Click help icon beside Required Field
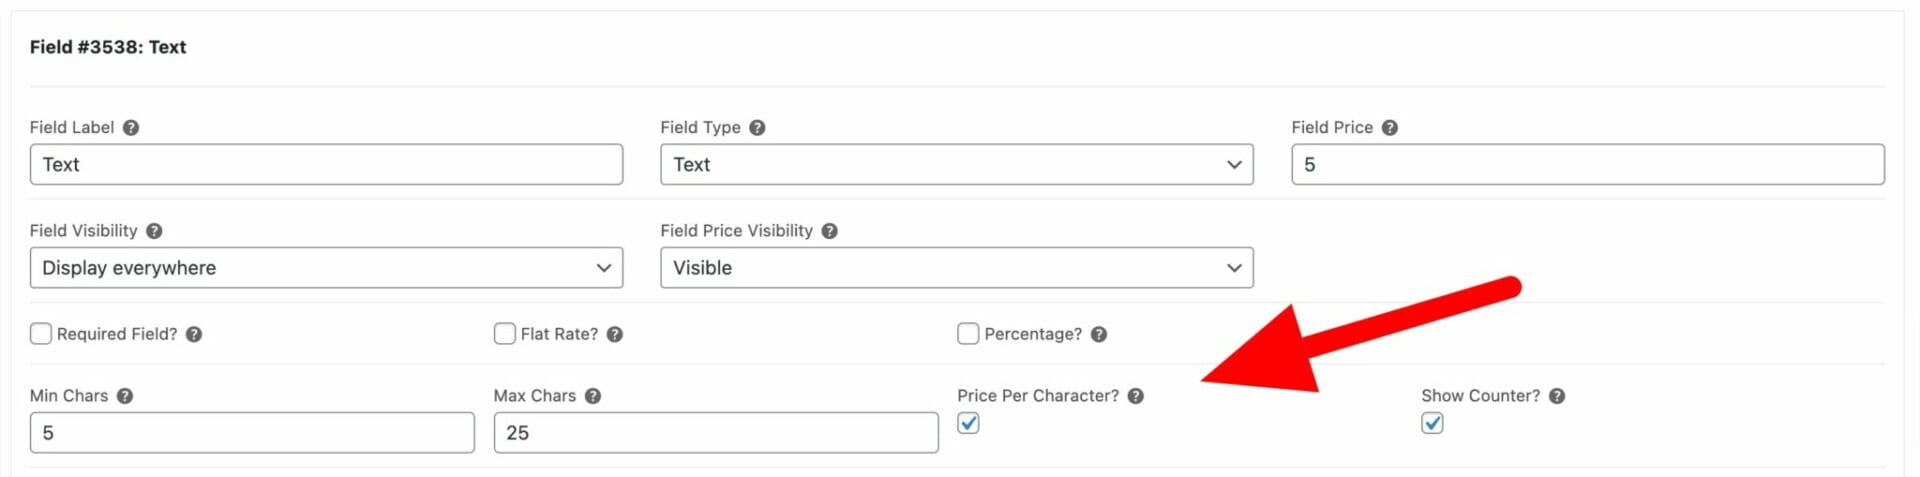 pos(194,334)
